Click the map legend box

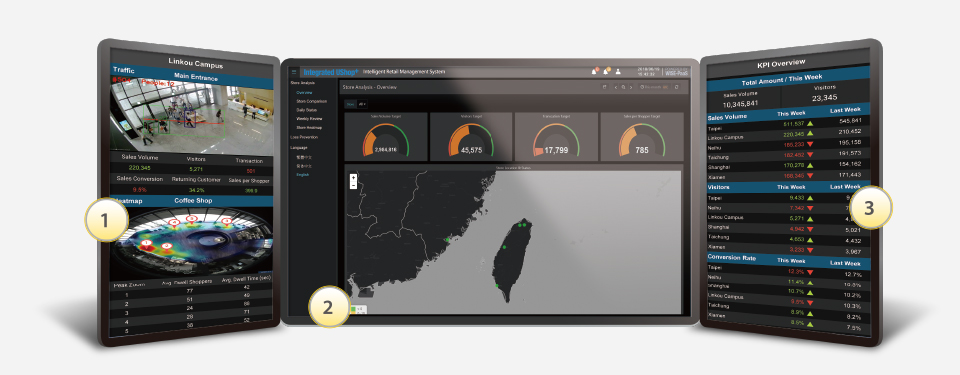[x=359, y=309]
